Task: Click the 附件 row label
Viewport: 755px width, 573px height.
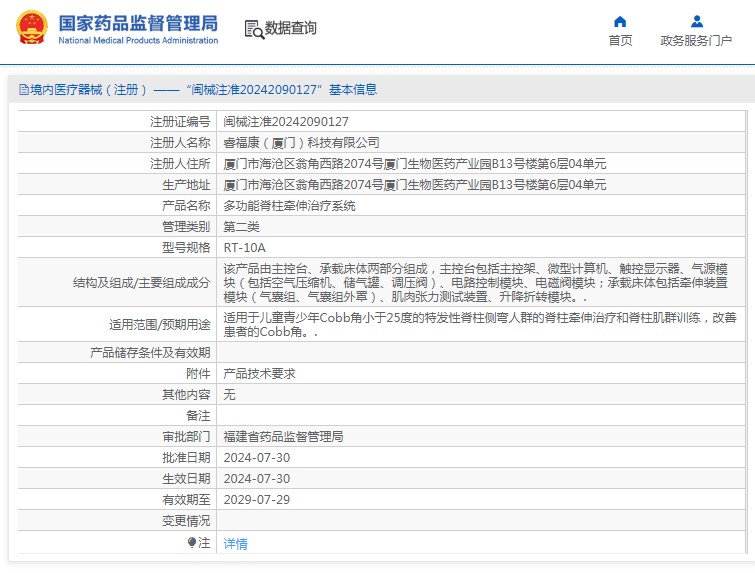Action: 198,374
